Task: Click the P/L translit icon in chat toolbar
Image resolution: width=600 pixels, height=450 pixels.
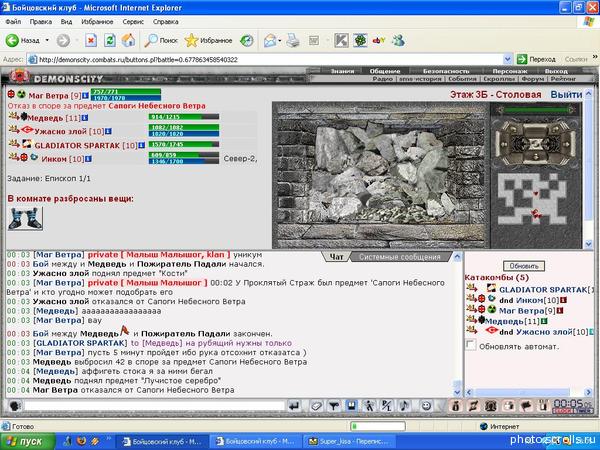Action: (x=387, y=406)
